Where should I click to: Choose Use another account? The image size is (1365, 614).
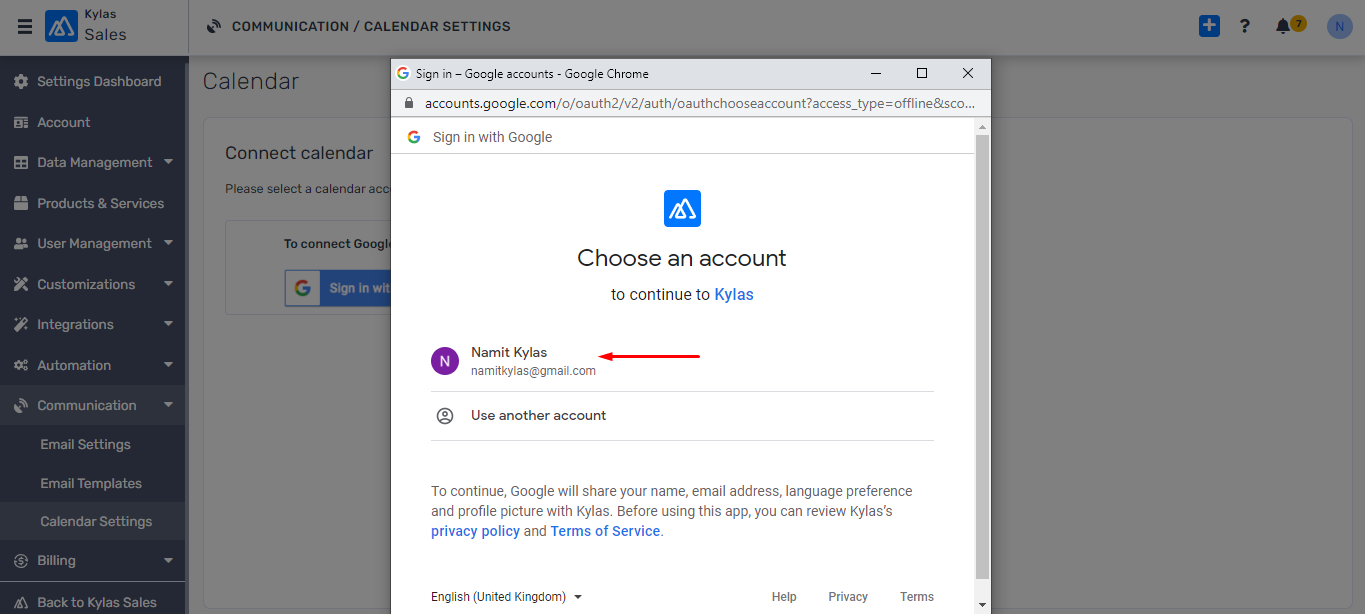pos(682,415)
